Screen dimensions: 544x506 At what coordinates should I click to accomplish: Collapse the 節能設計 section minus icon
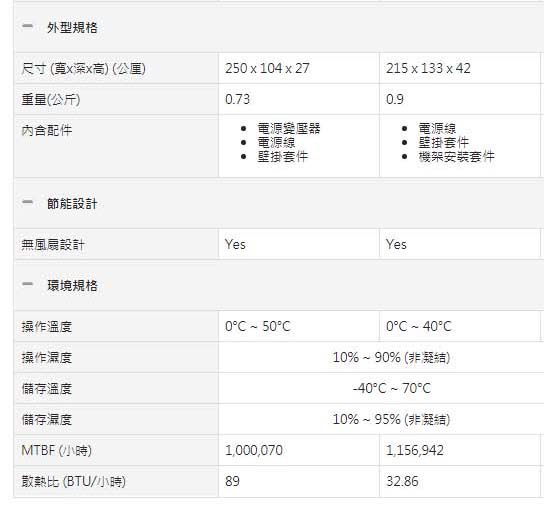(27, 202)
